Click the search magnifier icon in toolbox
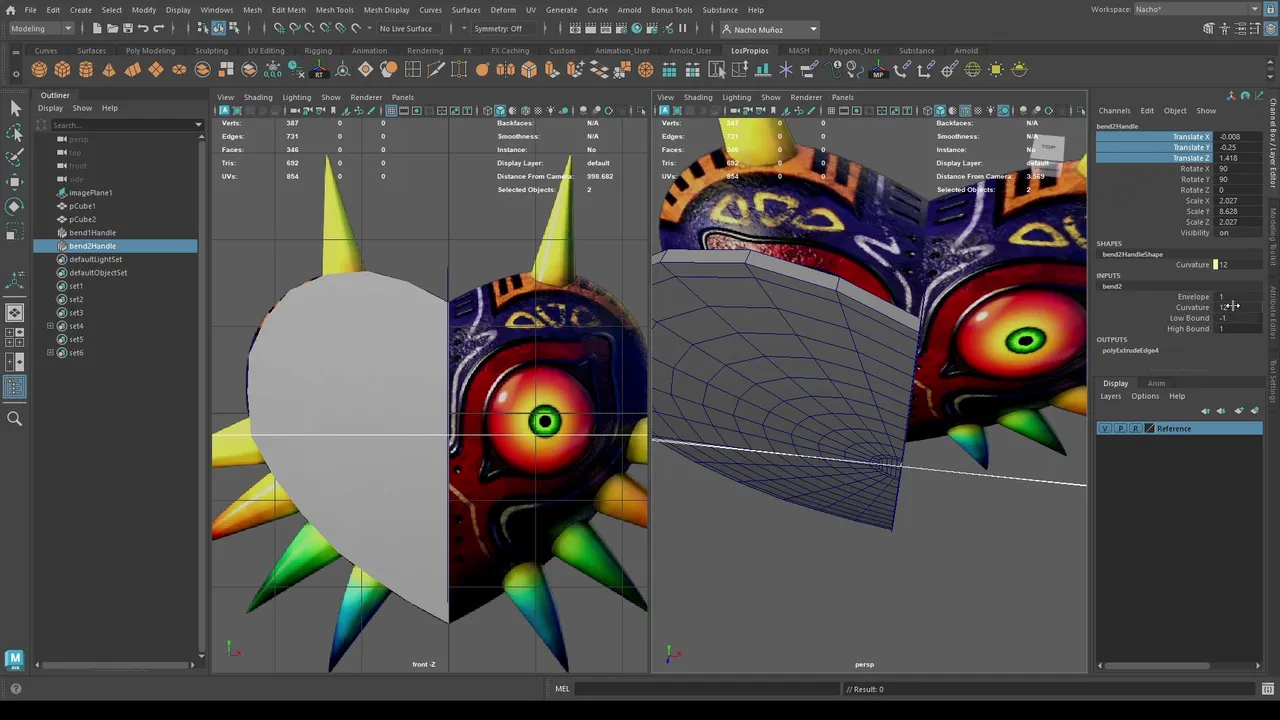This screenshot has width=1280, height=720. (x=15, y=419)
